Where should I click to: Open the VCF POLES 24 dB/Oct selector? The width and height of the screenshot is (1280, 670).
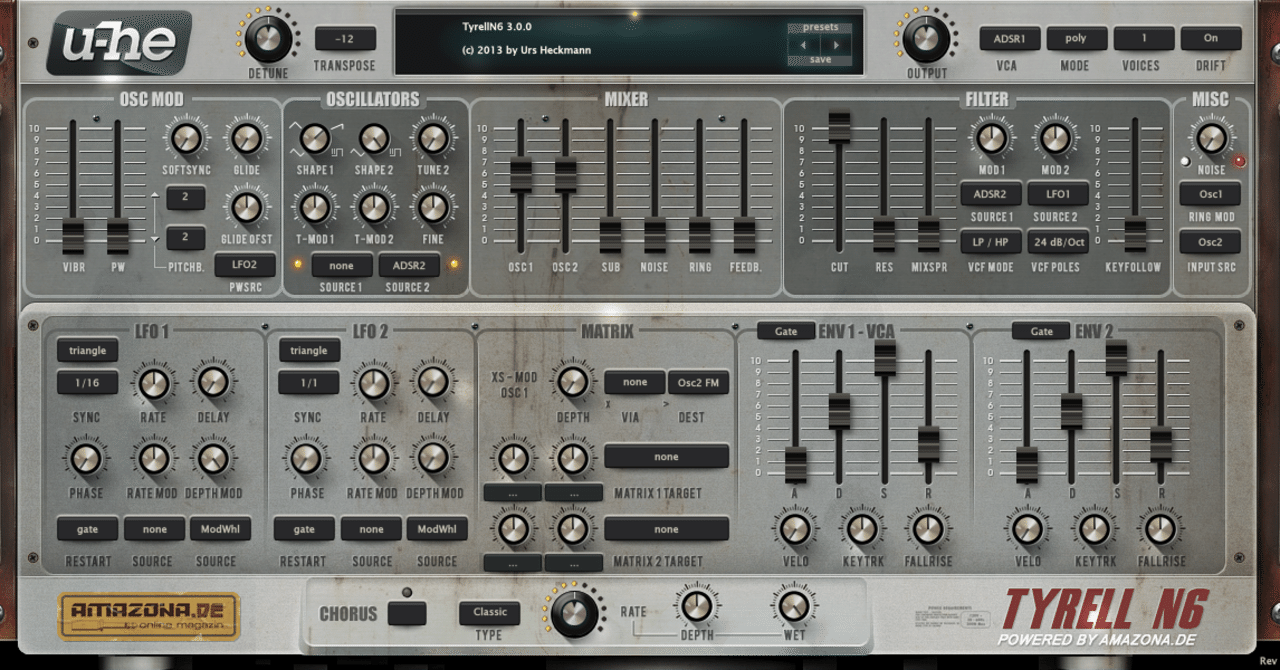point(1057,242)
